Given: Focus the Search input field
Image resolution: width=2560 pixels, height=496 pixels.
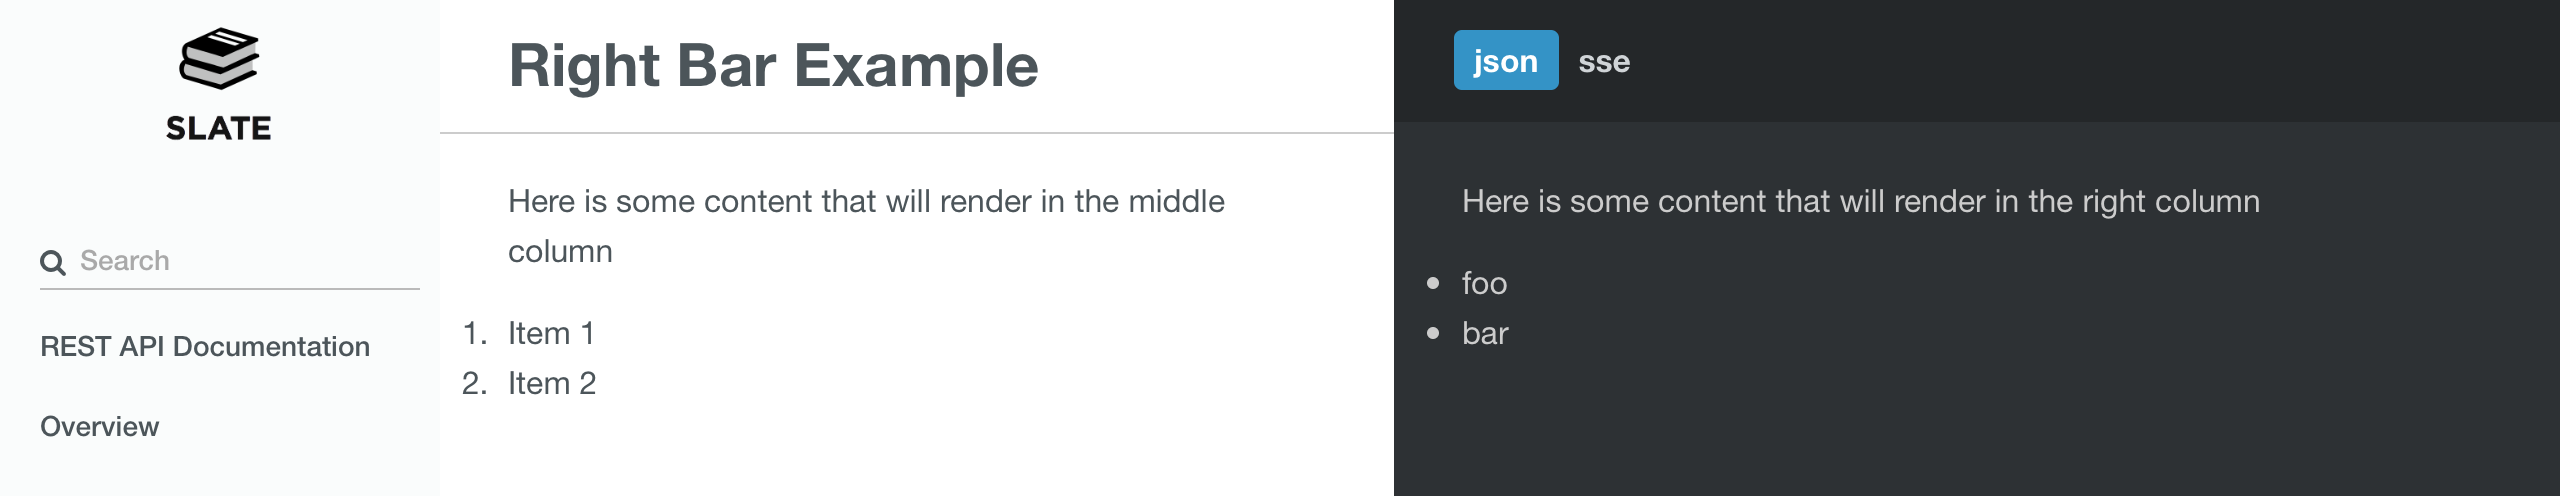Looking at the screenshot, I should pyautogui.click(x=230, y=261).
